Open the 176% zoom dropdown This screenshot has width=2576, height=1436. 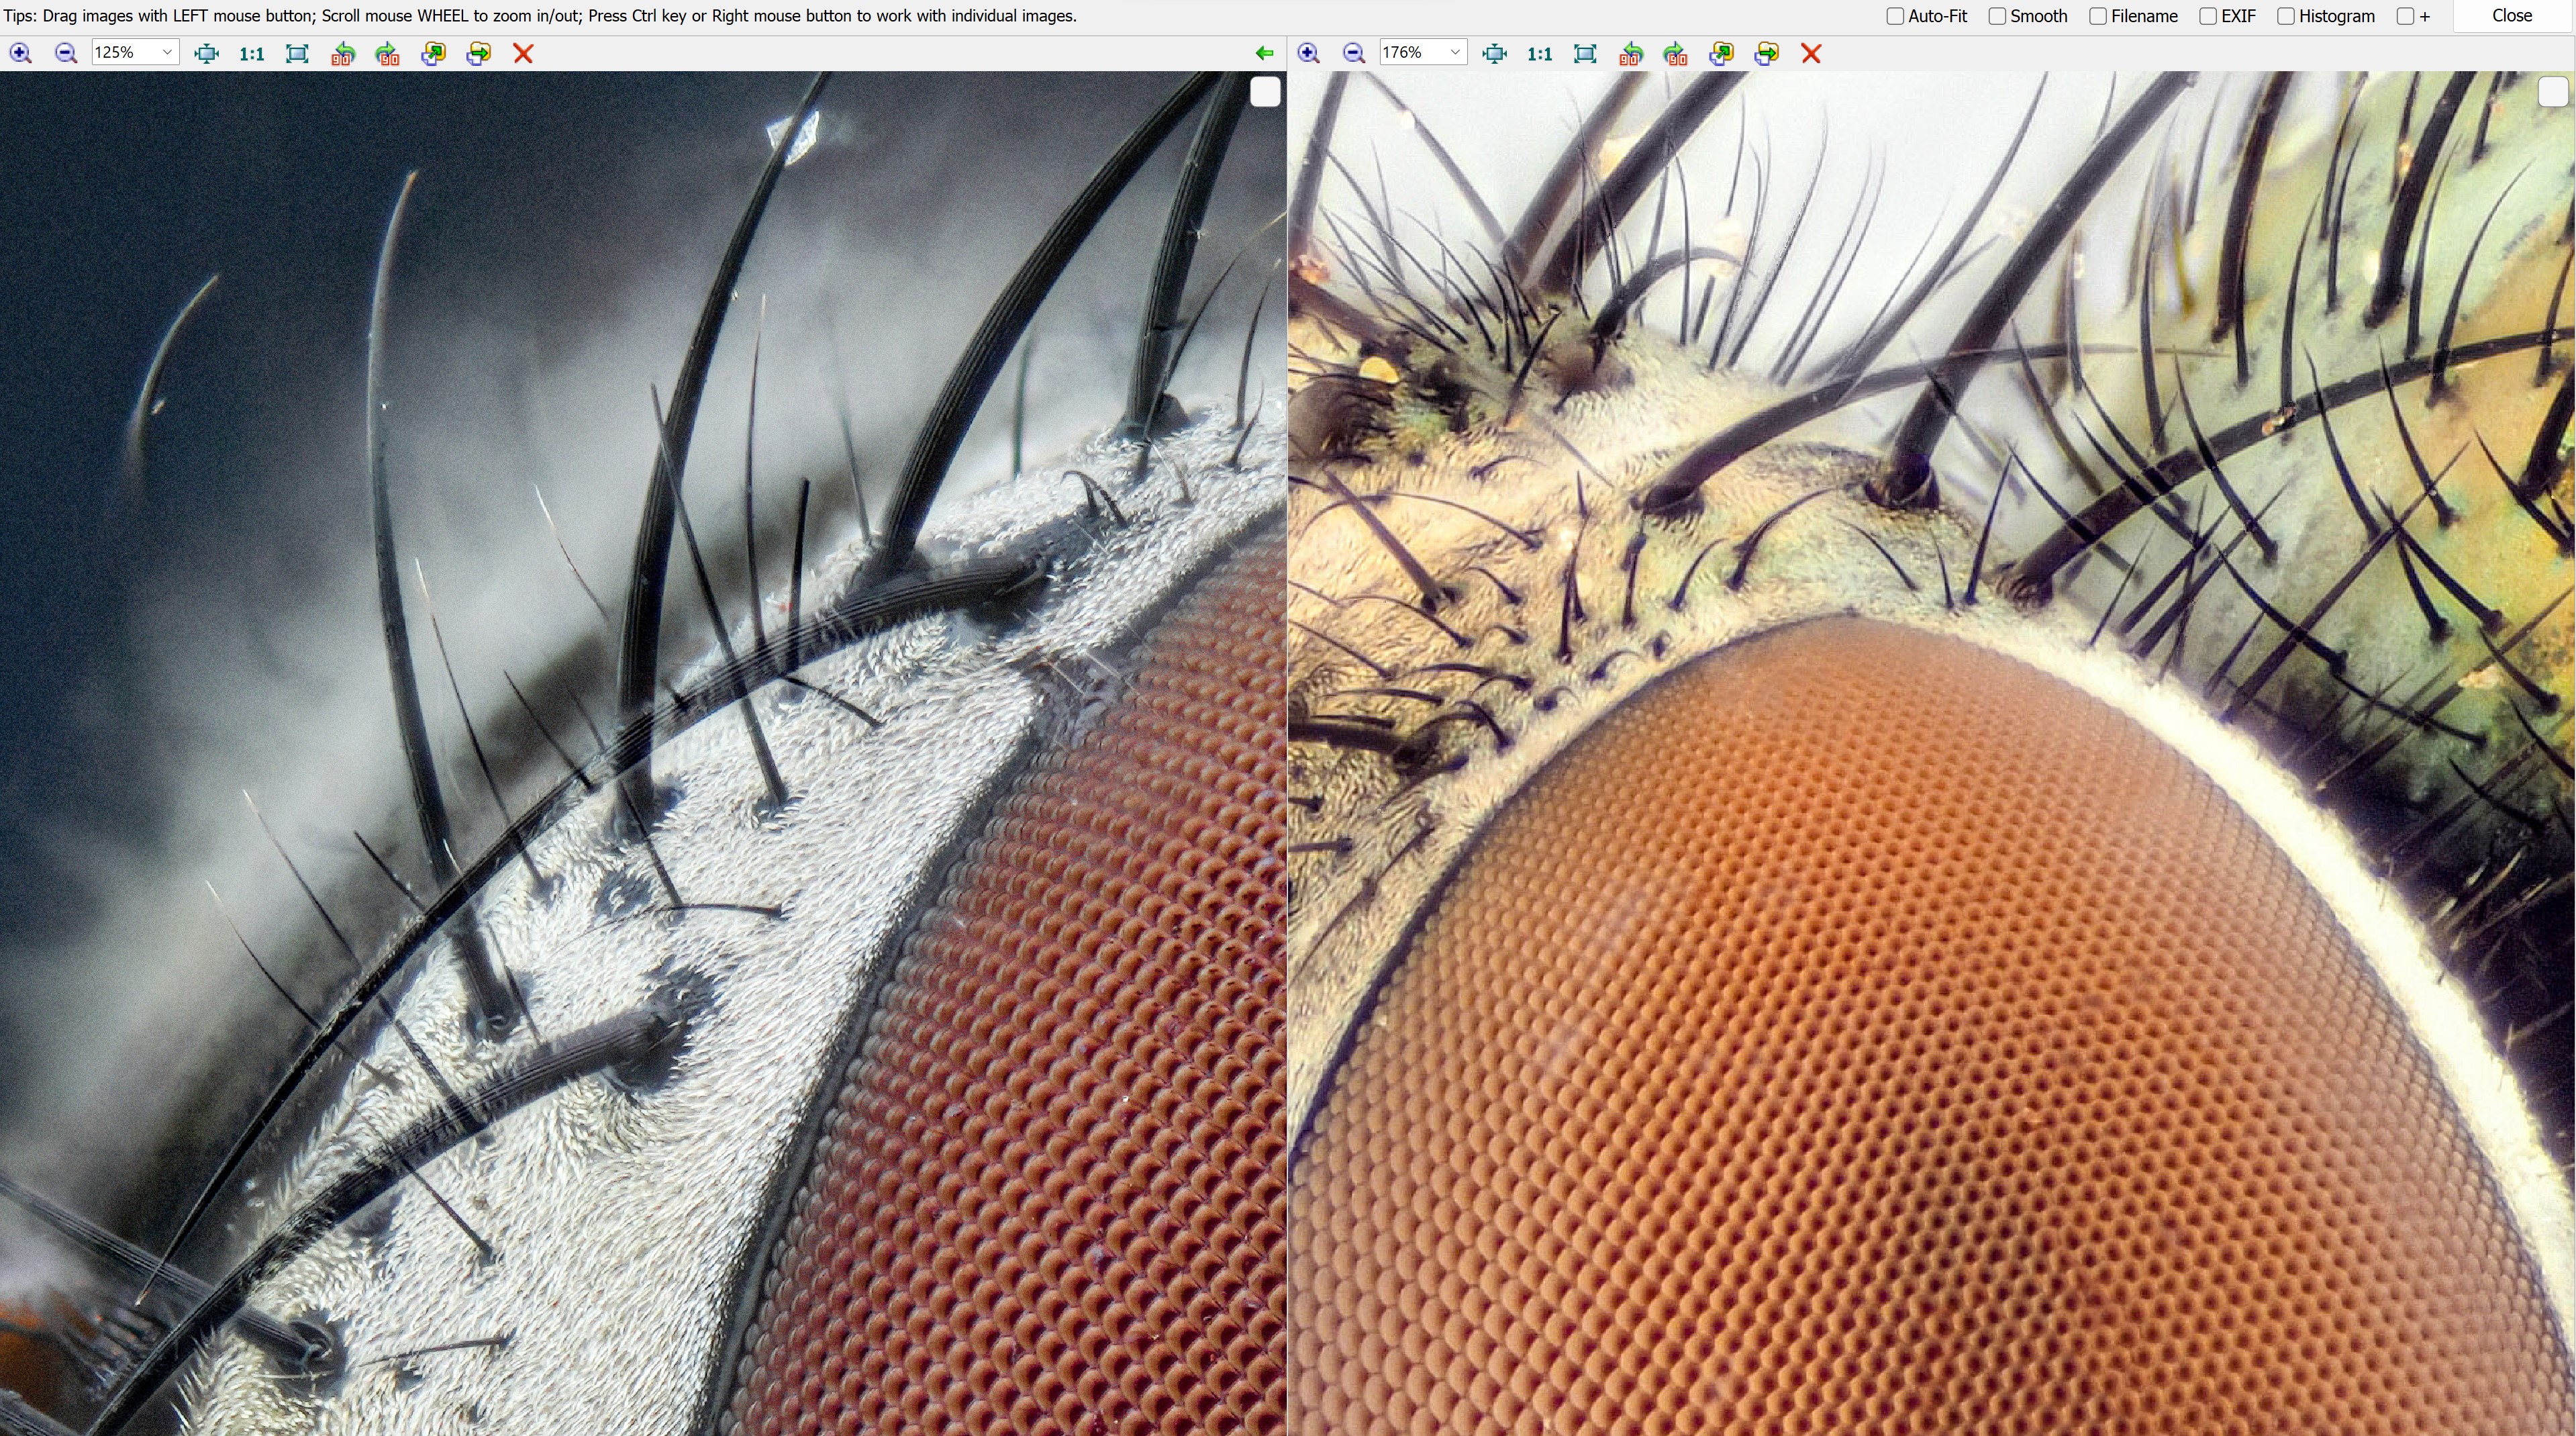pyautogui.click(x=1455, y=53)
